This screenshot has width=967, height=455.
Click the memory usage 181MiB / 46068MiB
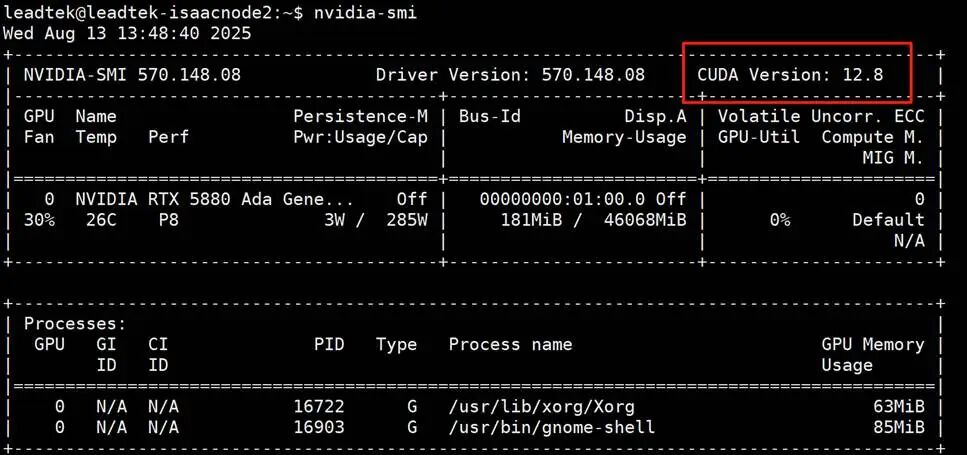click(593, 220)
